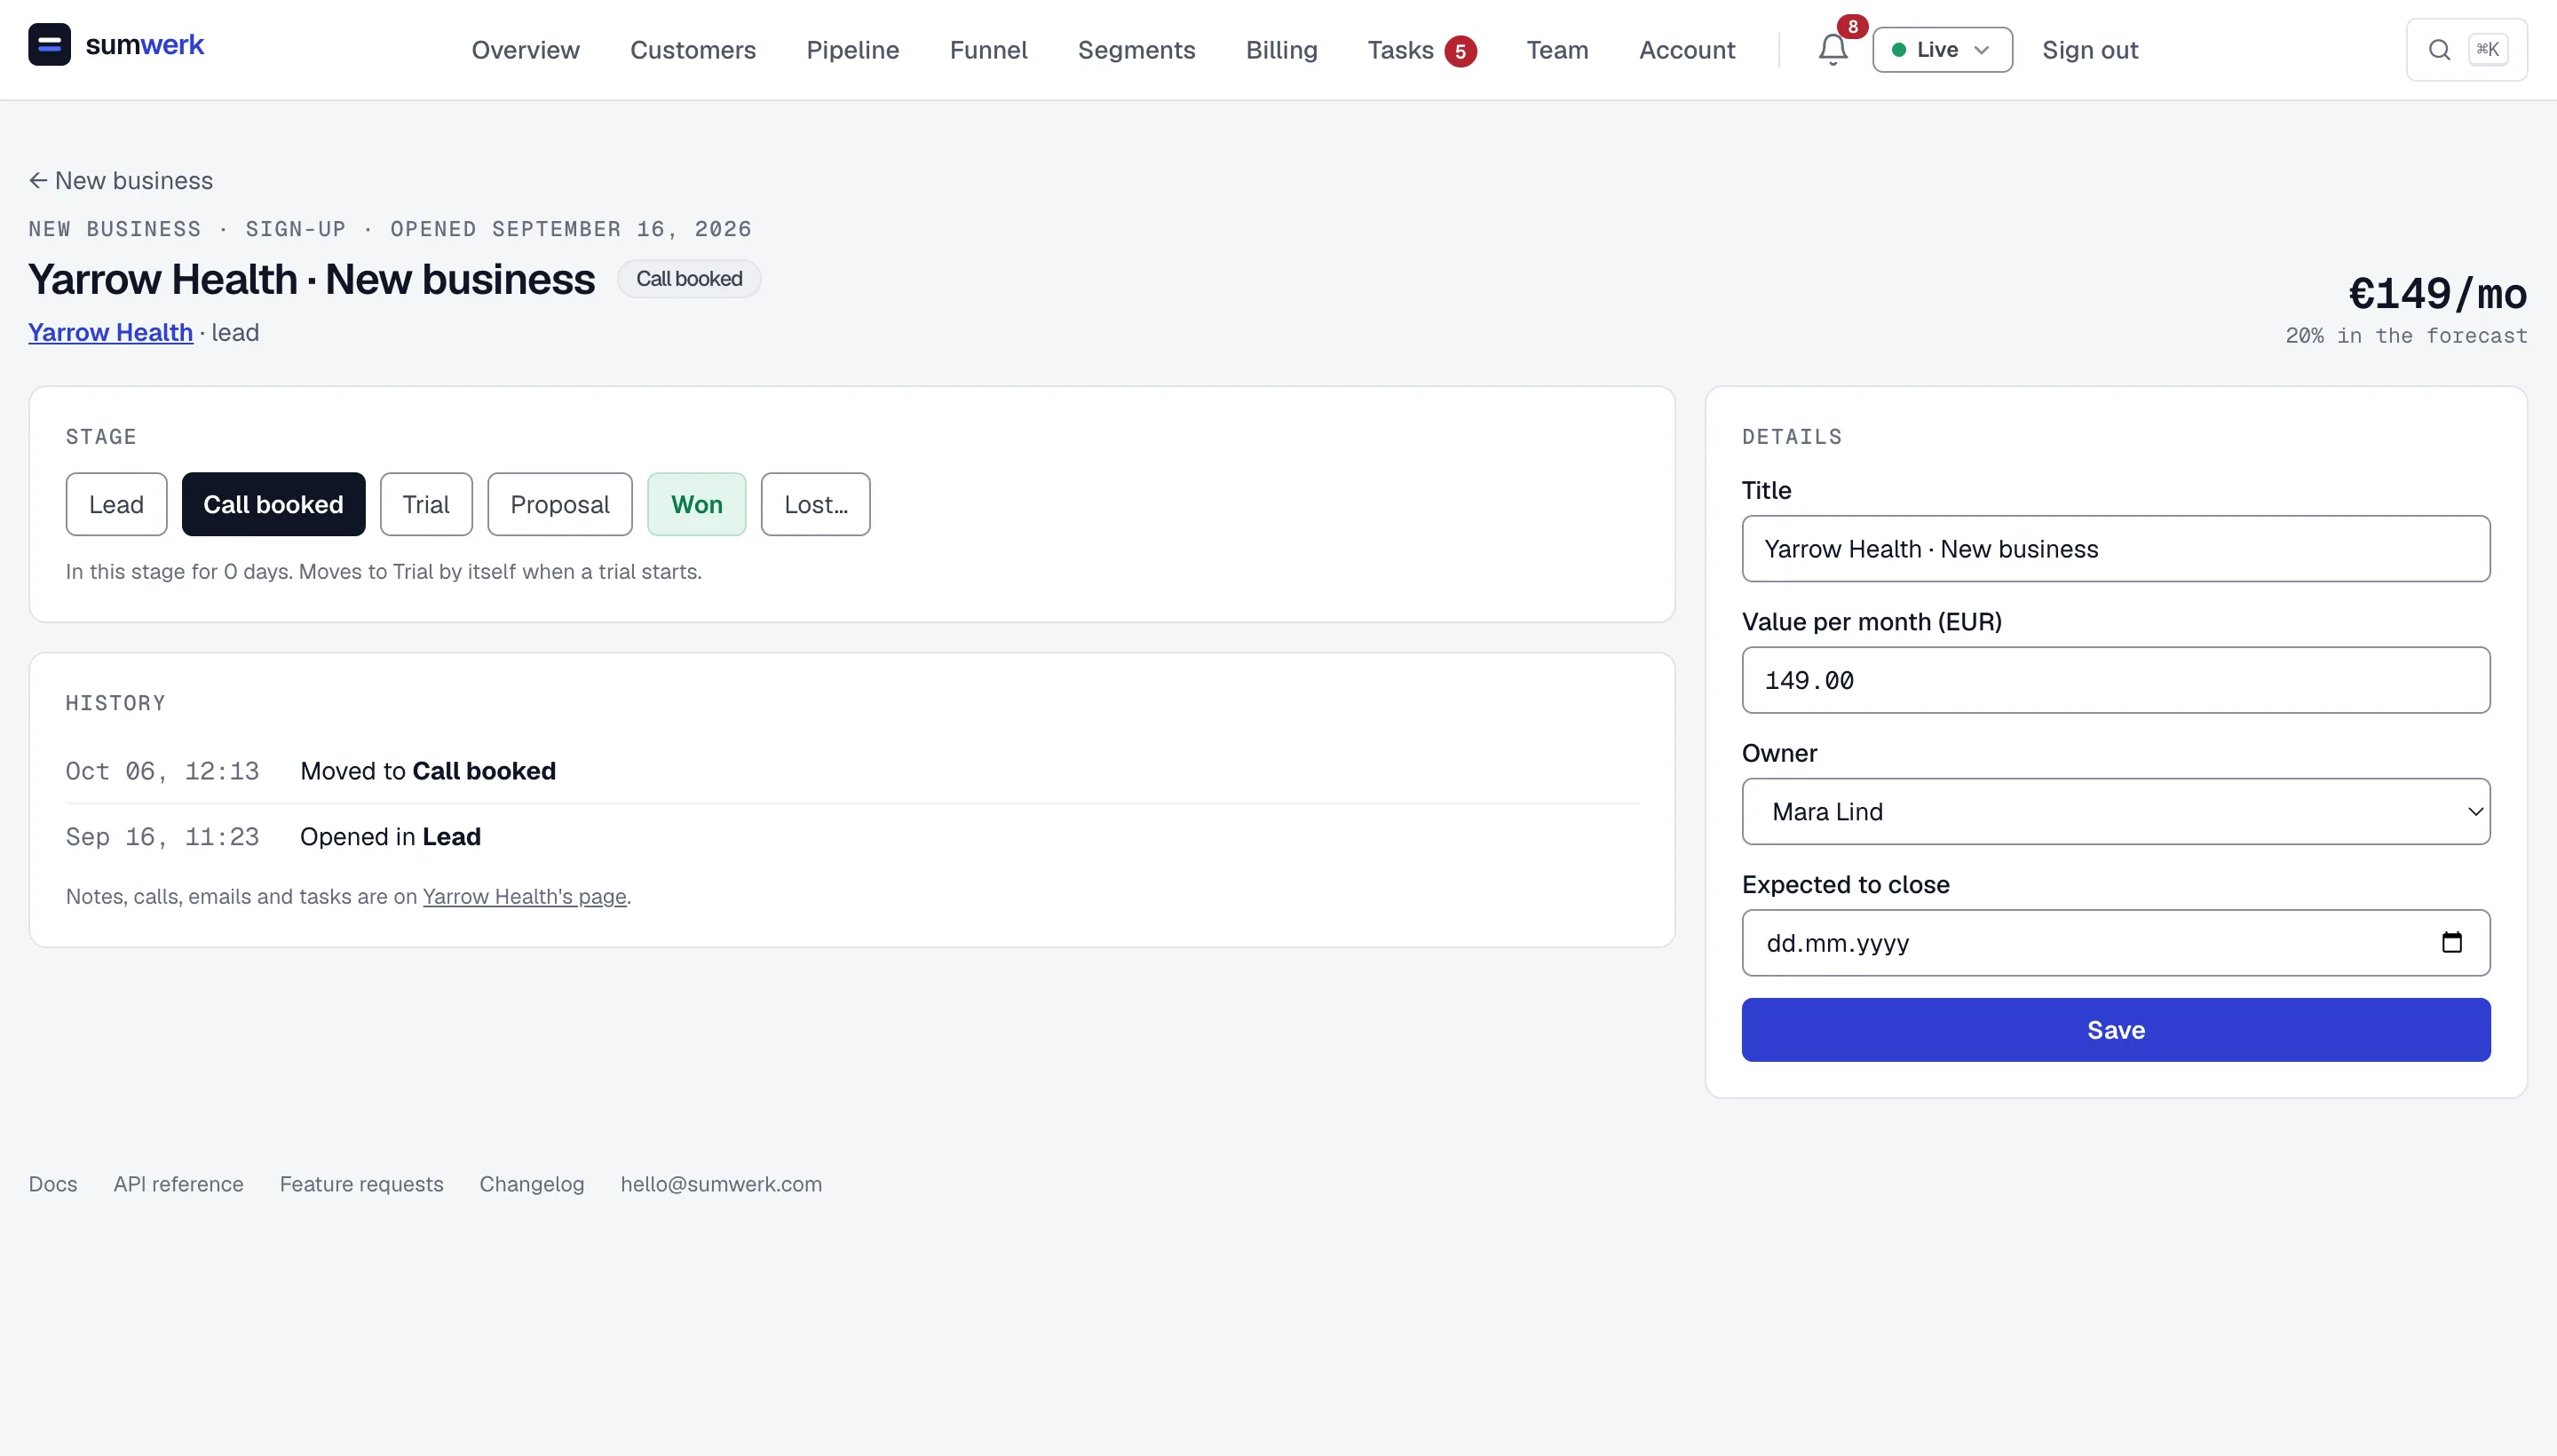Edit the Value per month field

tap(2116, 680)
